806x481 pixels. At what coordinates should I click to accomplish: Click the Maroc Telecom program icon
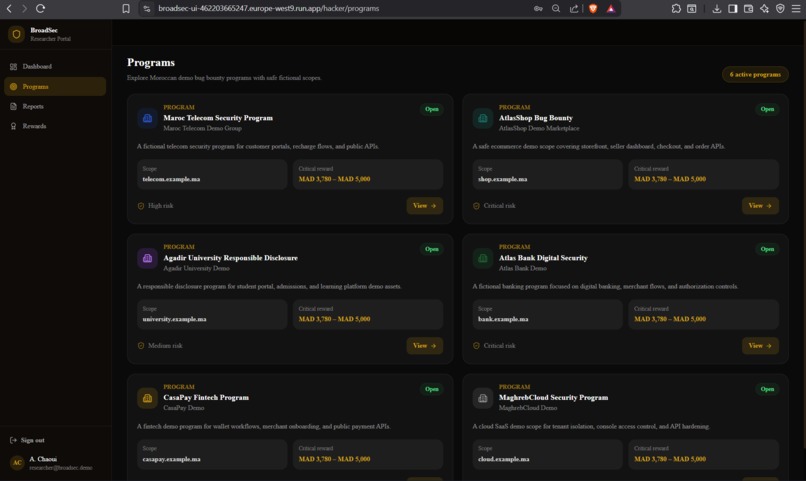(x=147, y=118)
